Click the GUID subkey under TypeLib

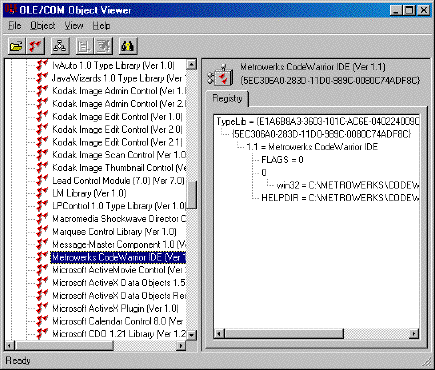coord(321,134)
